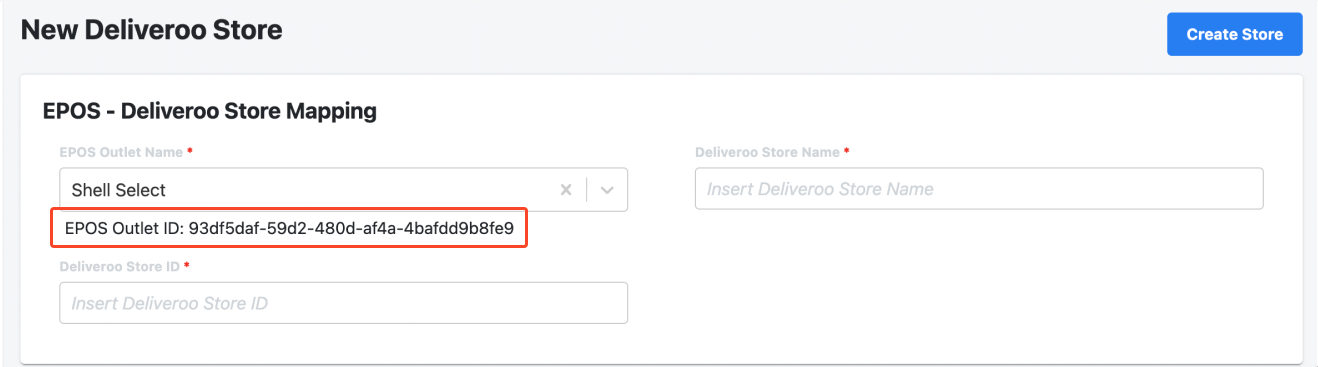Click the Deliveroo Store ID field label
The image size is (1318, 367).
pyautogui.click(x=119, y=267)
